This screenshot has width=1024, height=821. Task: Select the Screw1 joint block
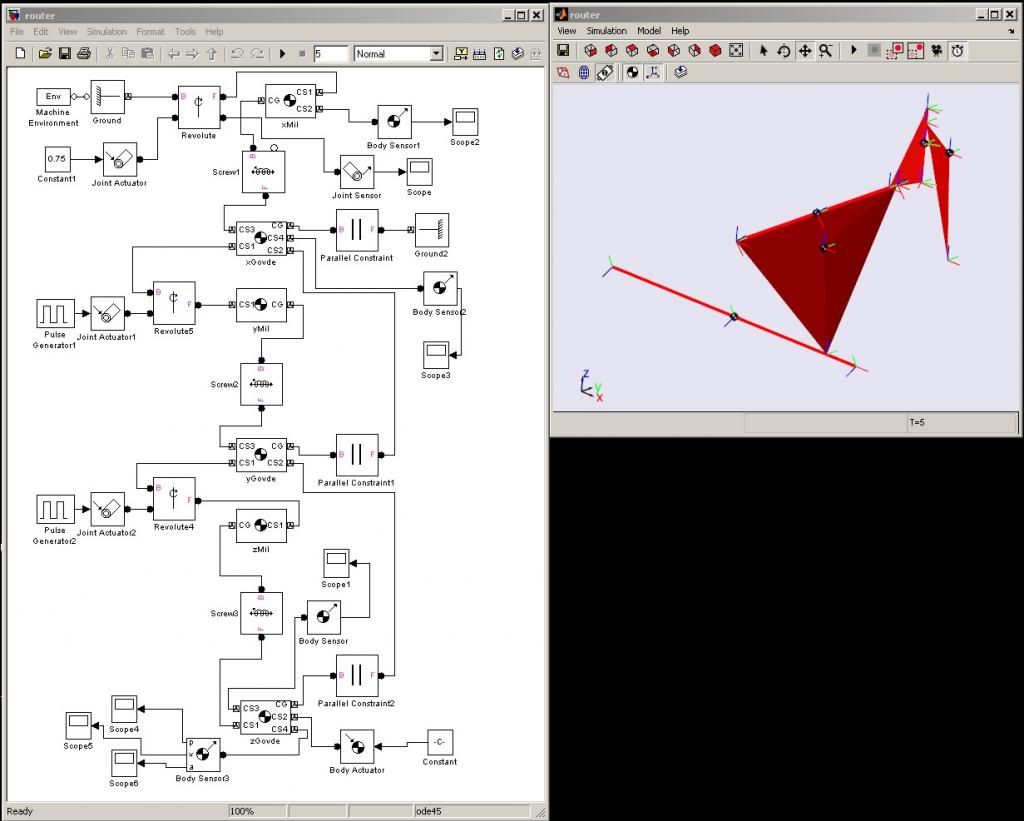[263, 172]
